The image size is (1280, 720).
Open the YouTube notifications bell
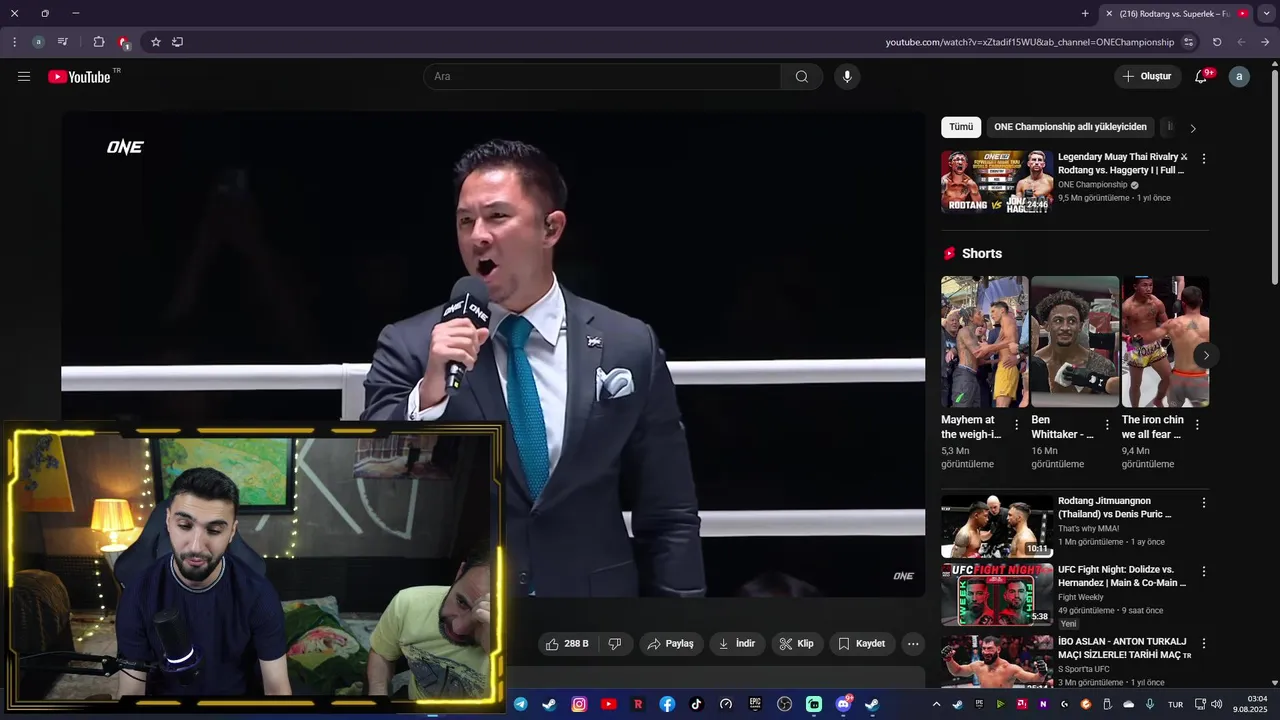click(1201, 77)
